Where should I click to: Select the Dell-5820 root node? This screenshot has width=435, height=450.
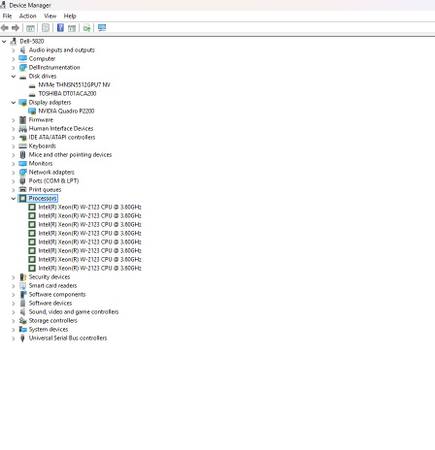(x=32, y=41)
